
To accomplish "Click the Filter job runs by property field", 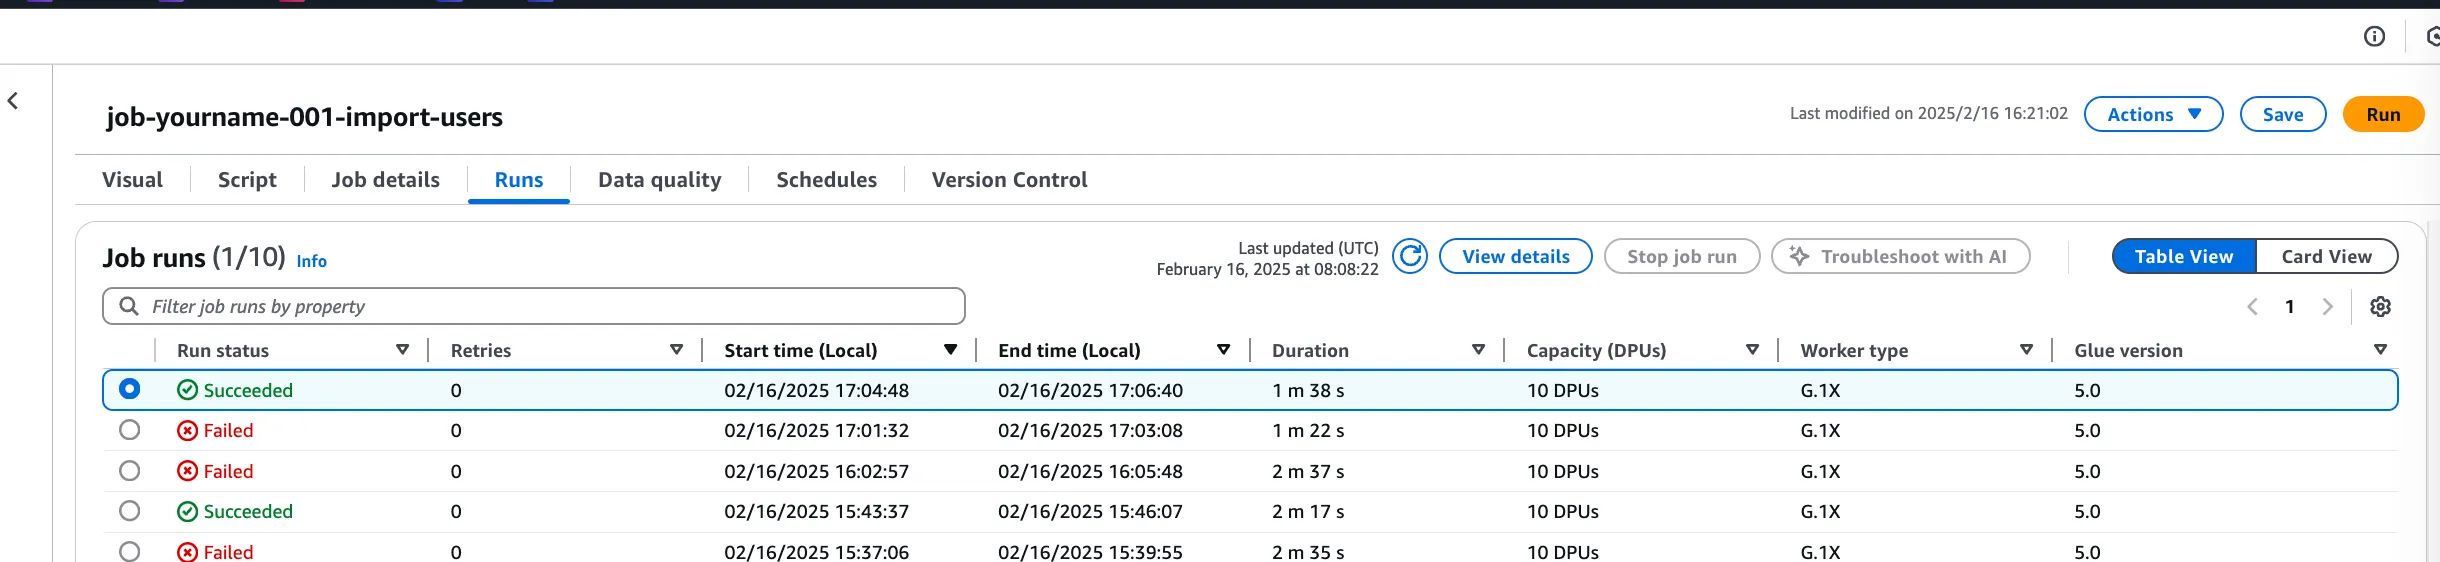I will click(550, 306).
